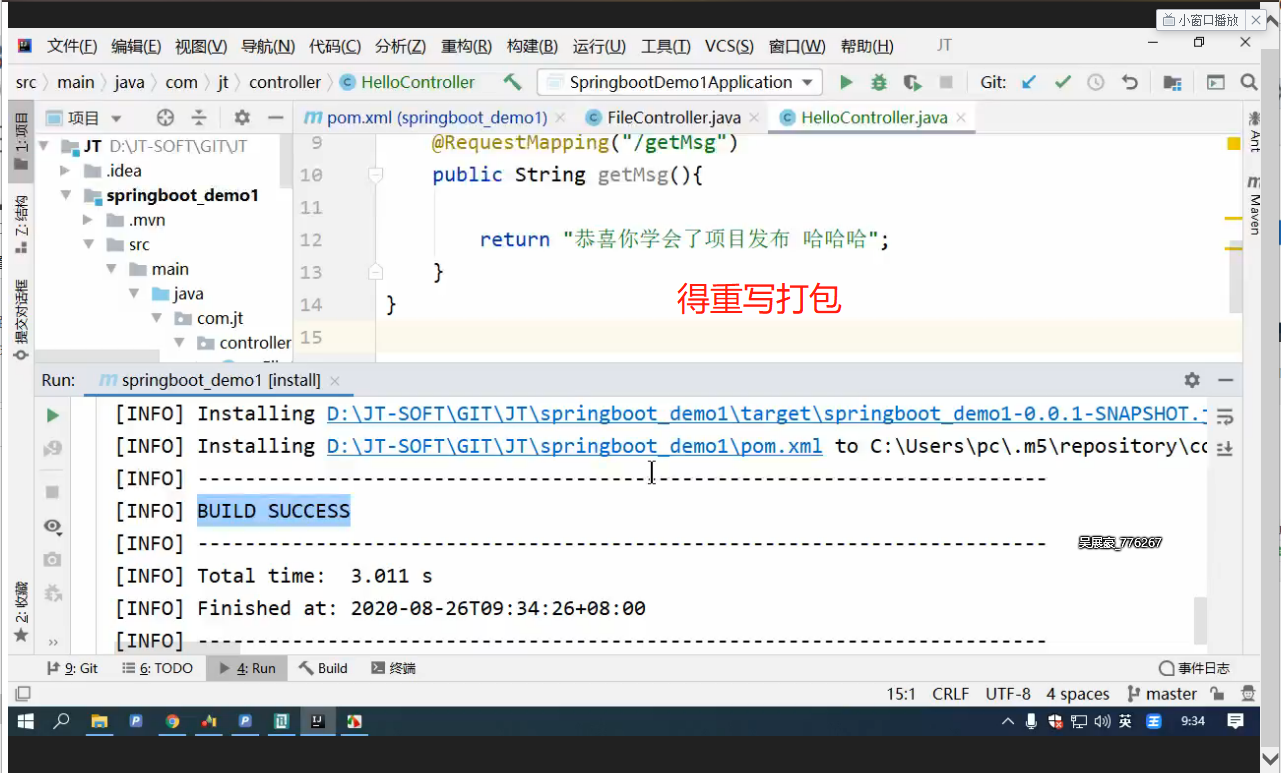Run SpringbootDemo1Application with the green play icon
Image resolution: width=1281 pixels, height=773 pixels.
pyautogui.click(x=846, y=82)
